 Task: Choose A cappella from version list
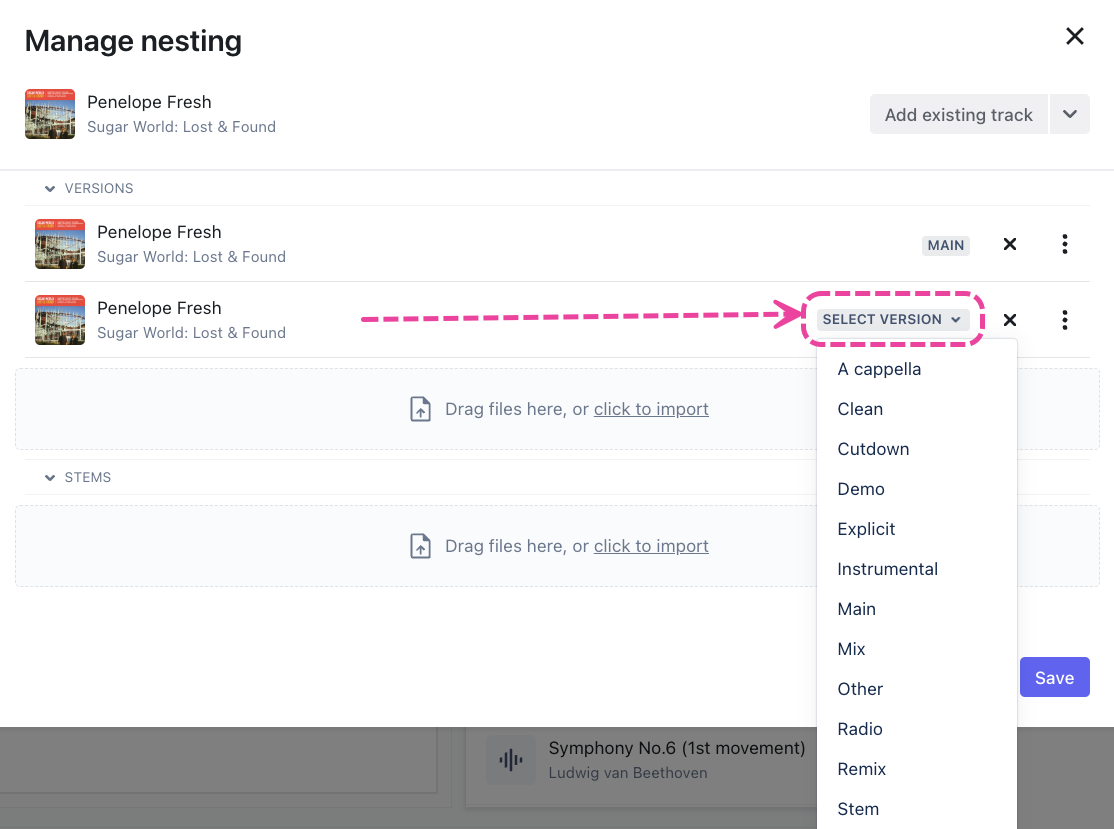(x=879, y=369)
